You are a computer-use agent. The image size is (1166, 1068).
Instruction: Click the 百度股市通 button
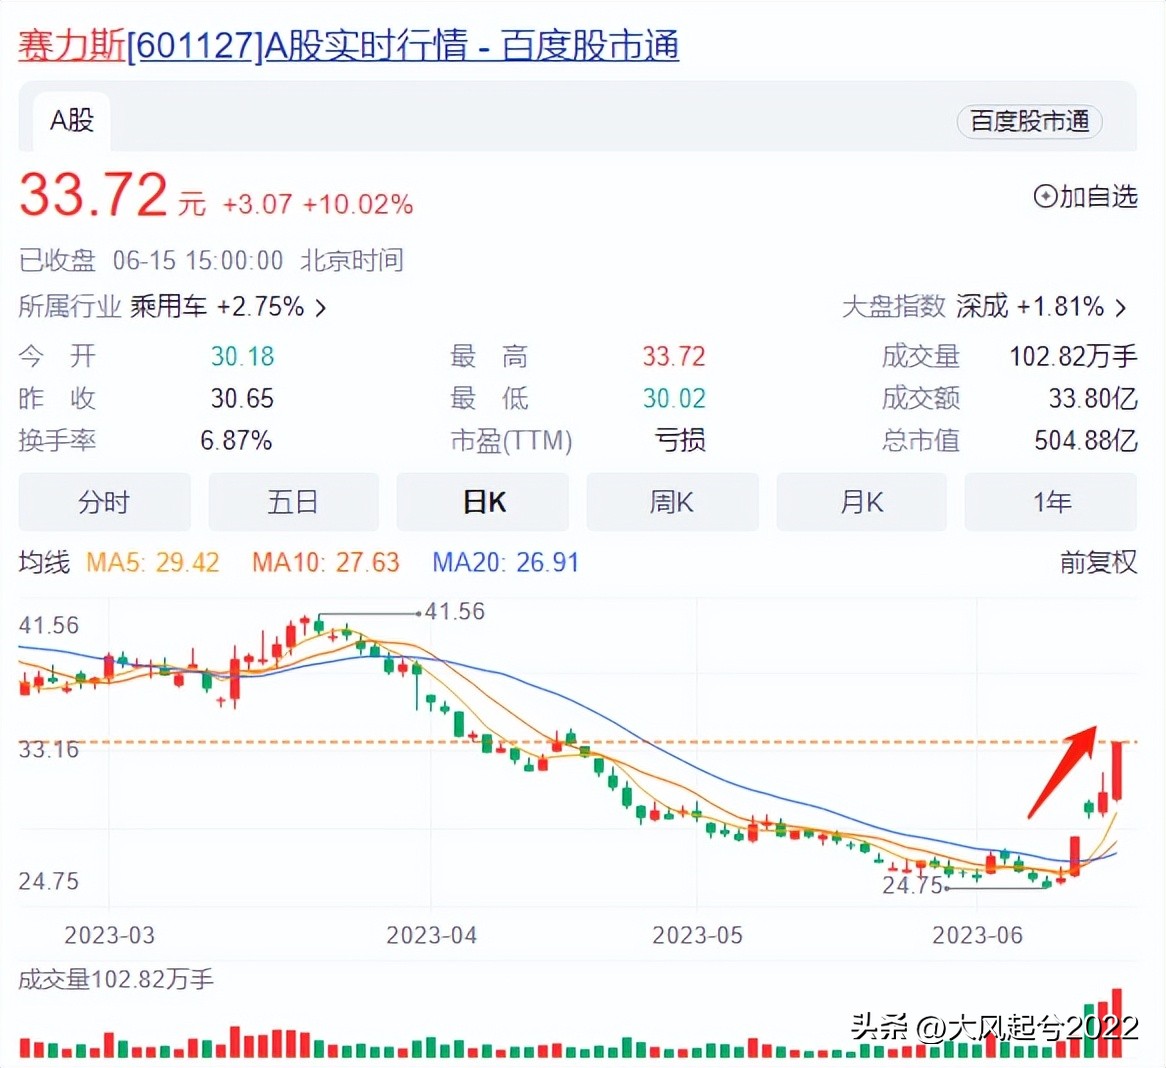pyautogui.click(x=1029, y=122)
